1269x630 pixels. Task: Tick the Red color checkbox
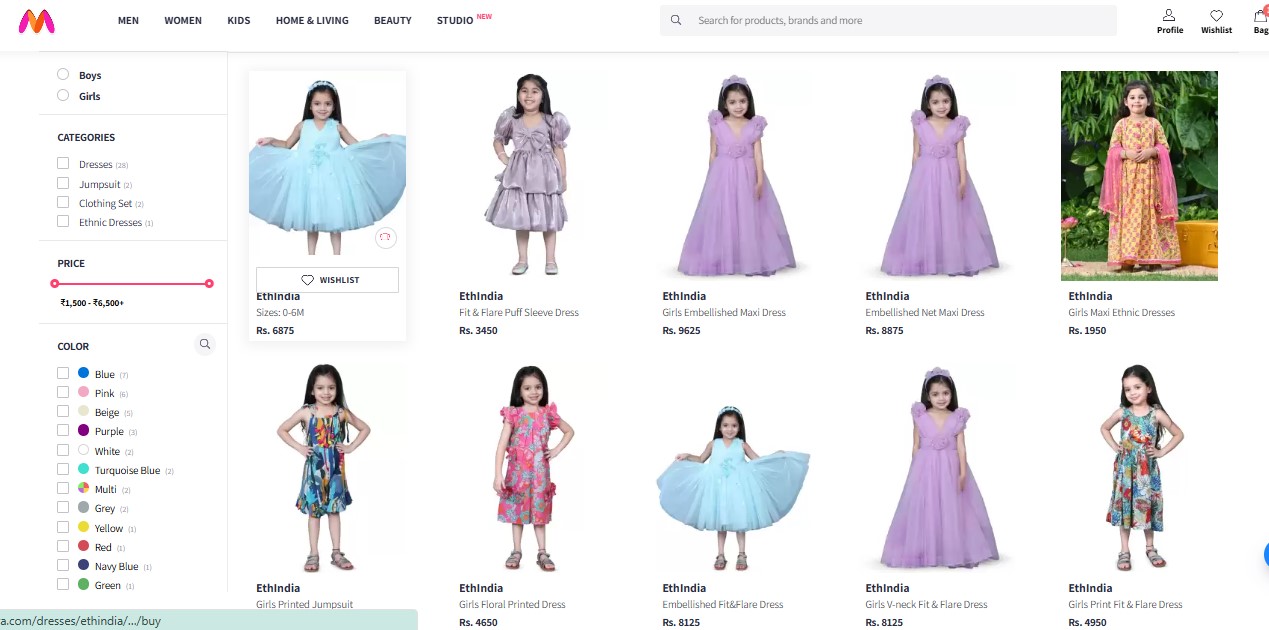point(63,546)
